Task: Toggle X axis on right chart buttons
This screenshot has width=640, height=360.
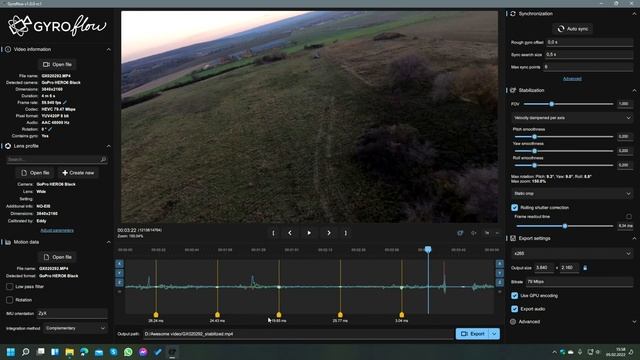Action: tap(500, 264)
